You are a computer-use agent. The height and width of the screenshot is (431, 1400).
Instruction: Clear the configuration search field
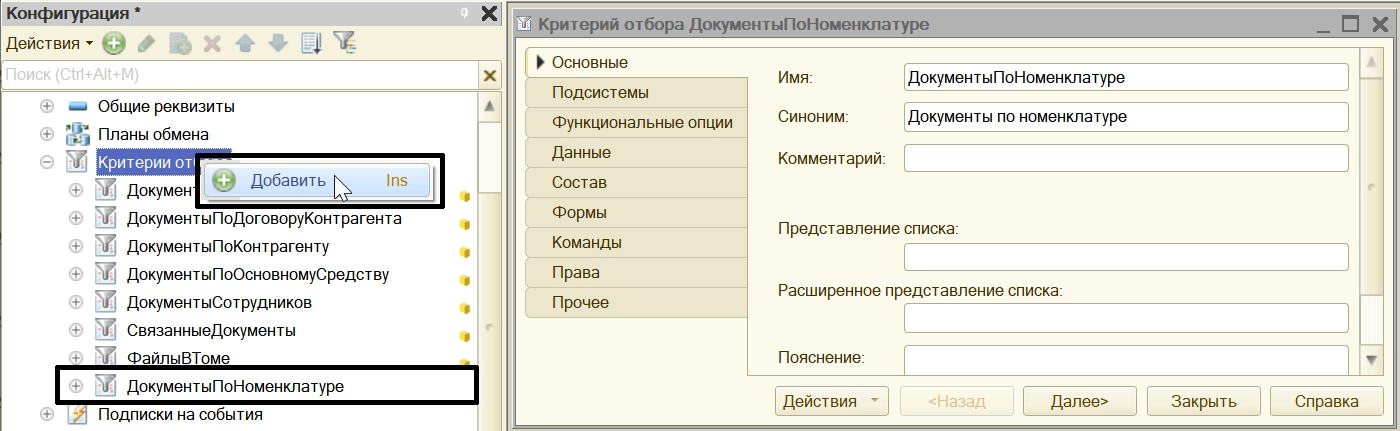pos(490,75)
